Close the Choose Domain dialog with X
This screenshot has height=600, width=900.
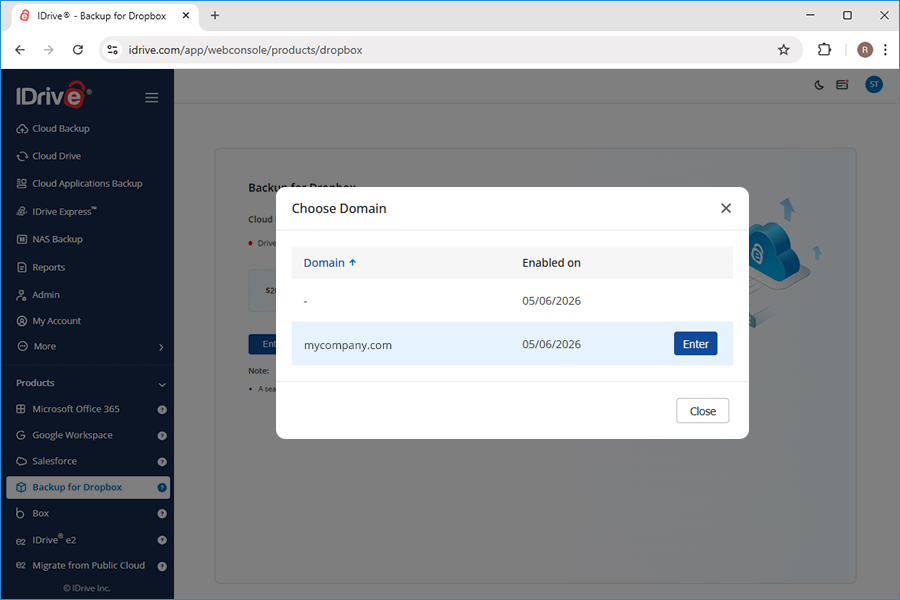(x=726, y=208)
